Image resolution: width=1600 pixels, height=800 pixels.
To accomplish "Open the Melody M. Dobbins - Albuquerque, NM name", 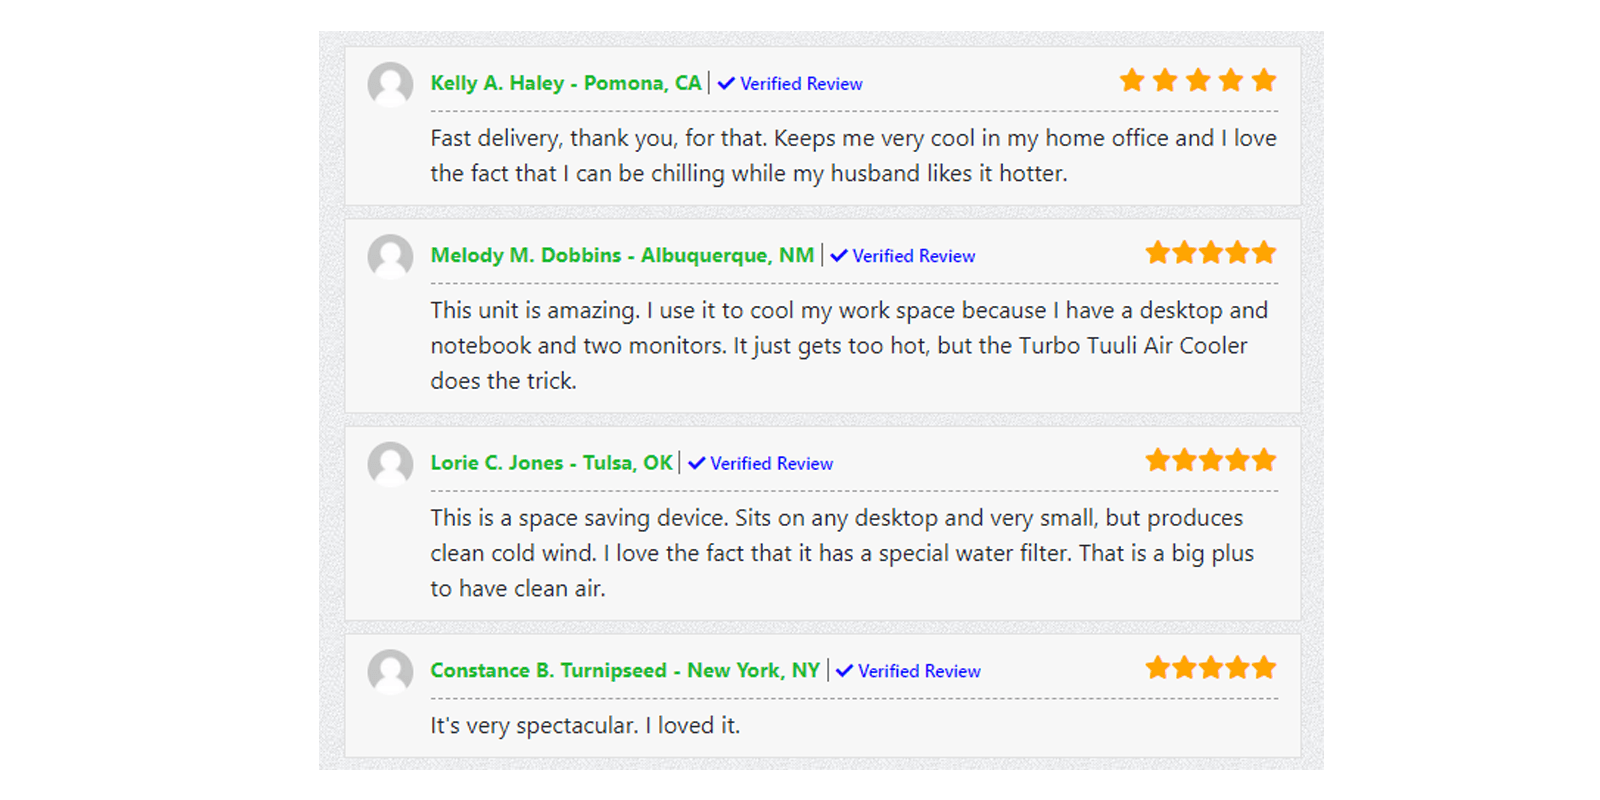I will click(x=622, y=255).
